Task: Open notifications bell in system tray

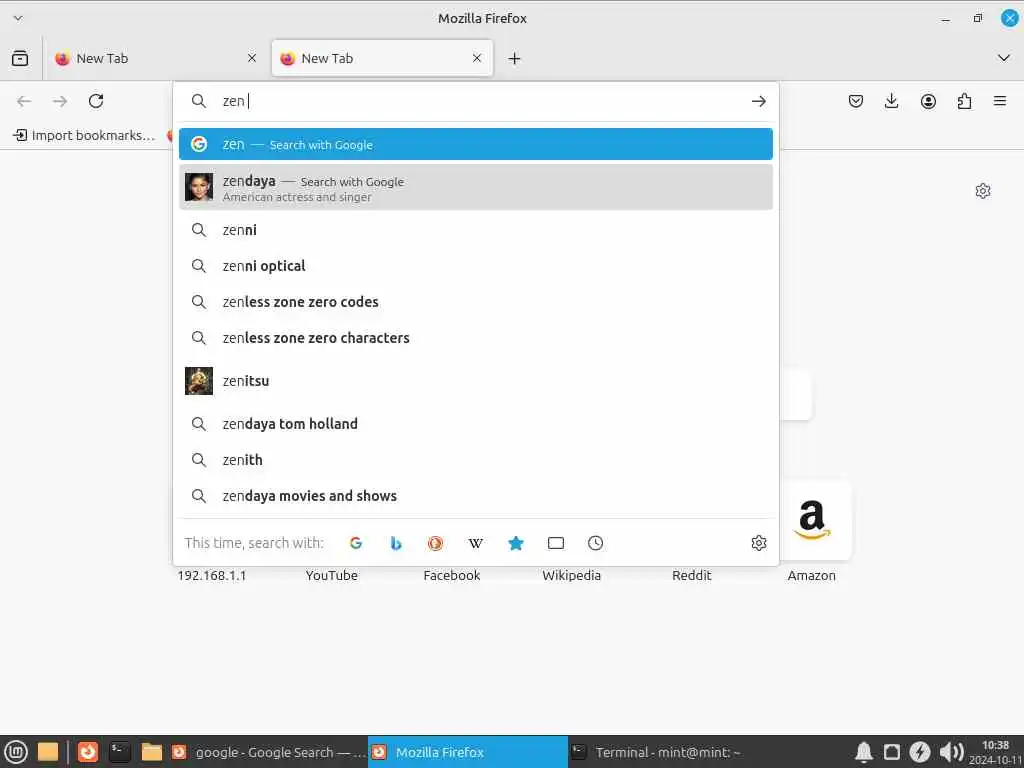Action: tap(863, 752)
